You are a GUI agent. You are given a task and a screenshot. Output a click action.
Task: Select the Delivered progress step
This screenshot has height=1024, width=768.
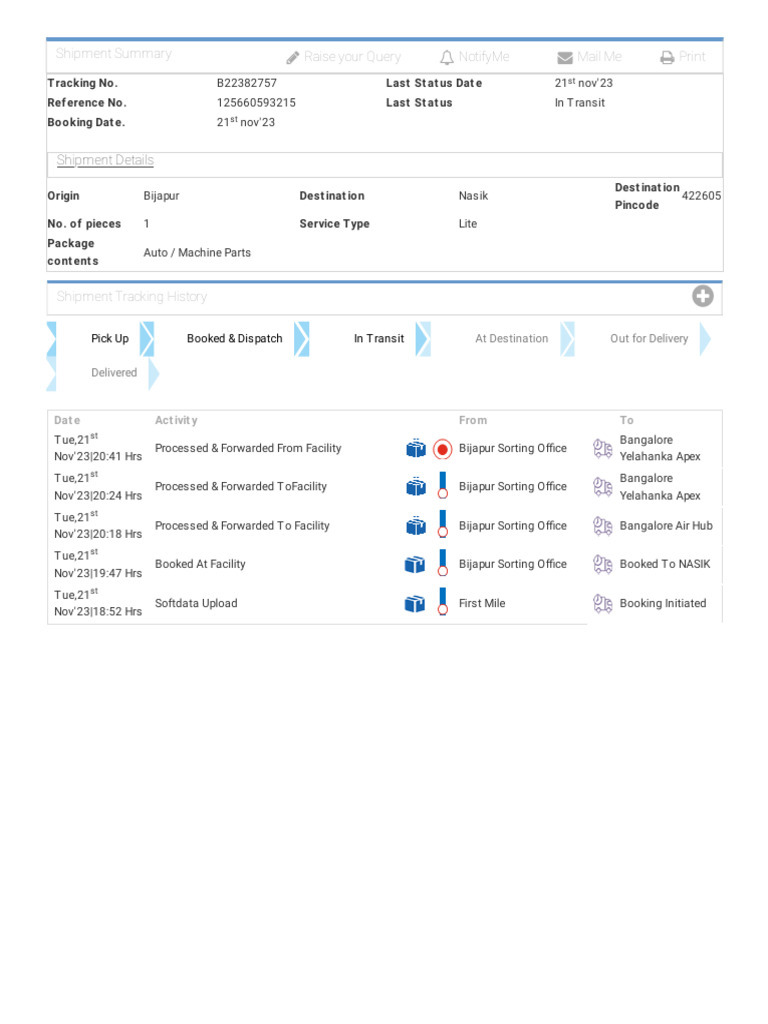tap(114, 373)
